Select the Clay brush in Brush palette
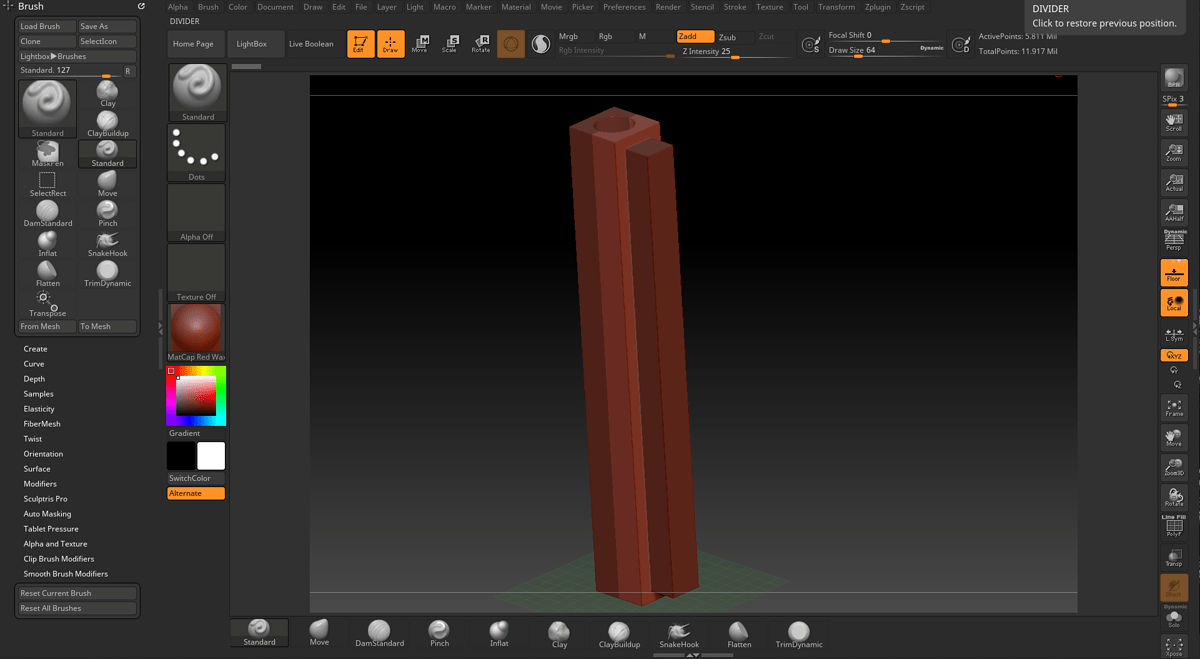Image resolution: width=1200 pixels, height=659 pixels. (107, 93)
